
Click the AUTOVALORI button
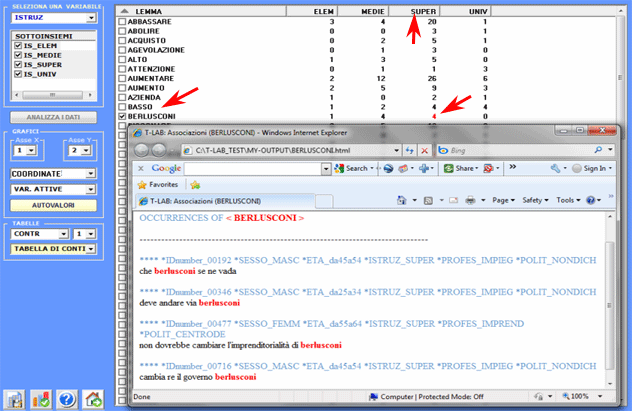coord(54,205)
